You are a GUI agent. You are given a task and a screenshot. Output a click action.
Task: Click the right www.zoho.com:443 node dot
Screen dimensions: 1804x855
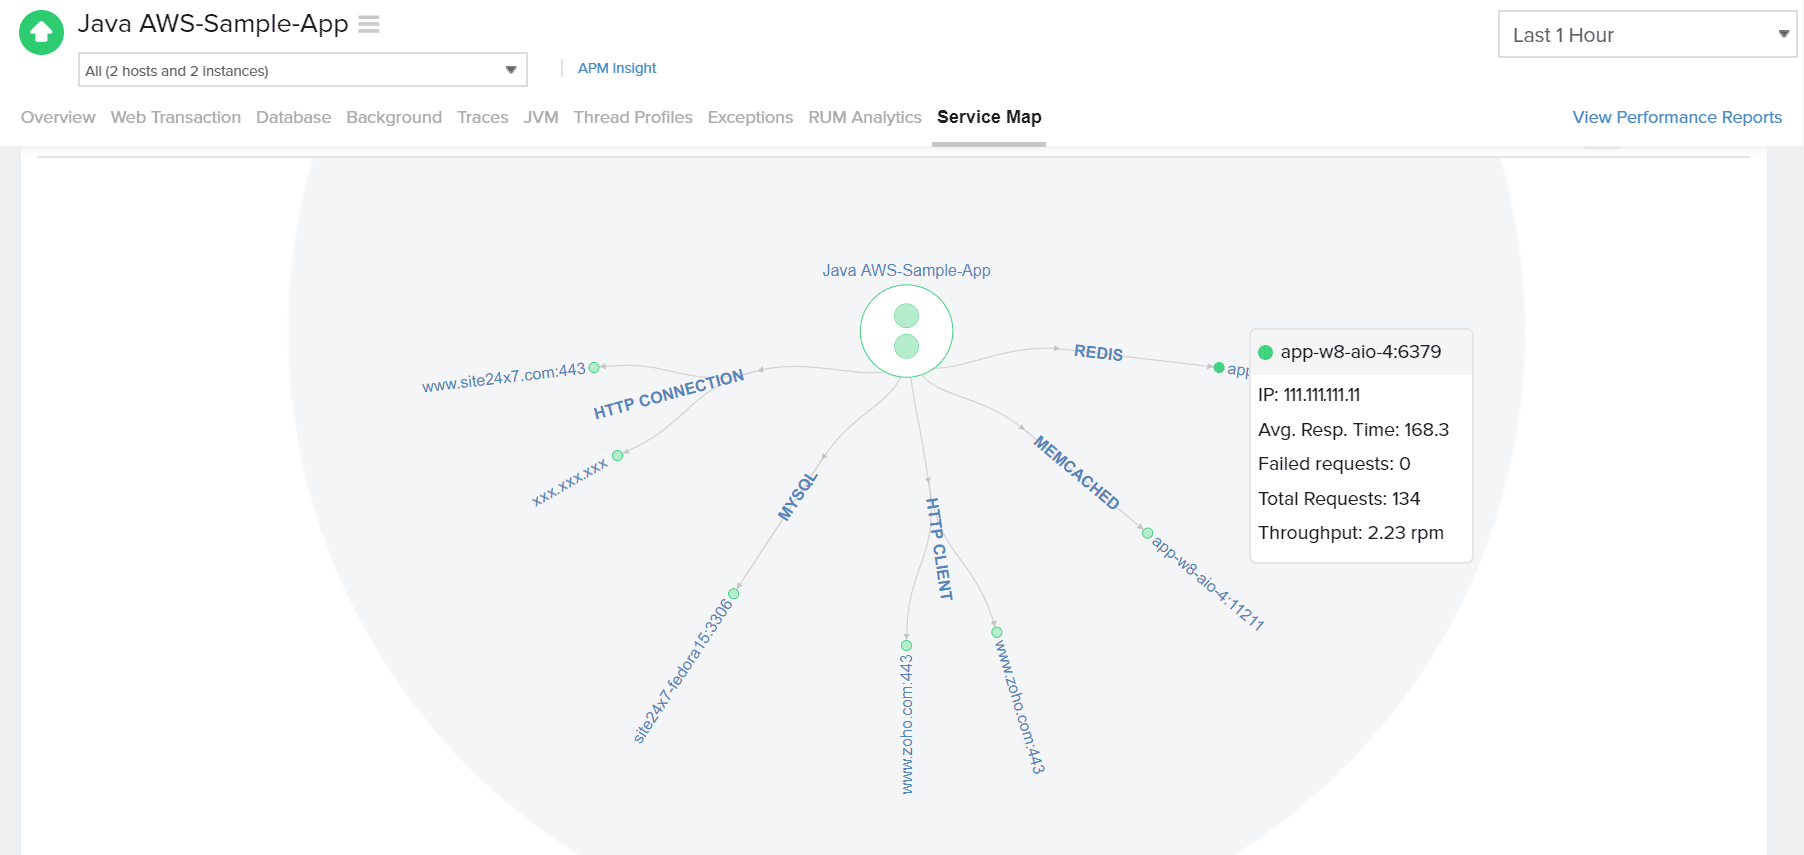pos(996,632)
